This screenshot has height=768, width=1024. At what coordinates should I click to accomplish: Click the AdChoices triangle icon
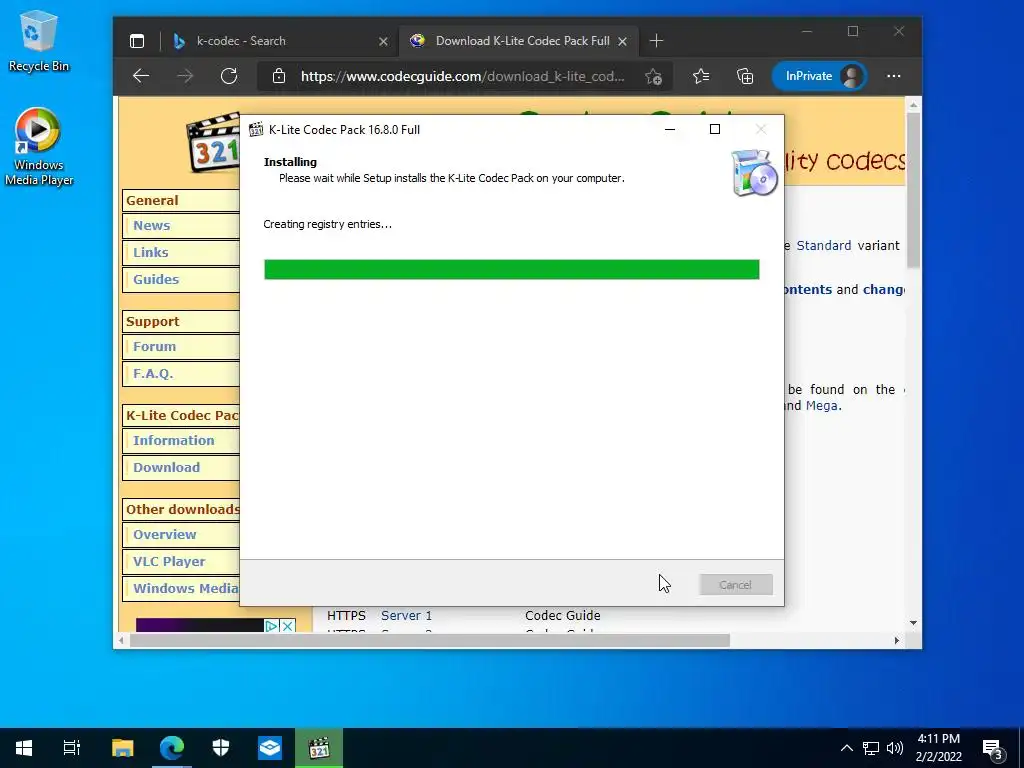click(272, 626)
